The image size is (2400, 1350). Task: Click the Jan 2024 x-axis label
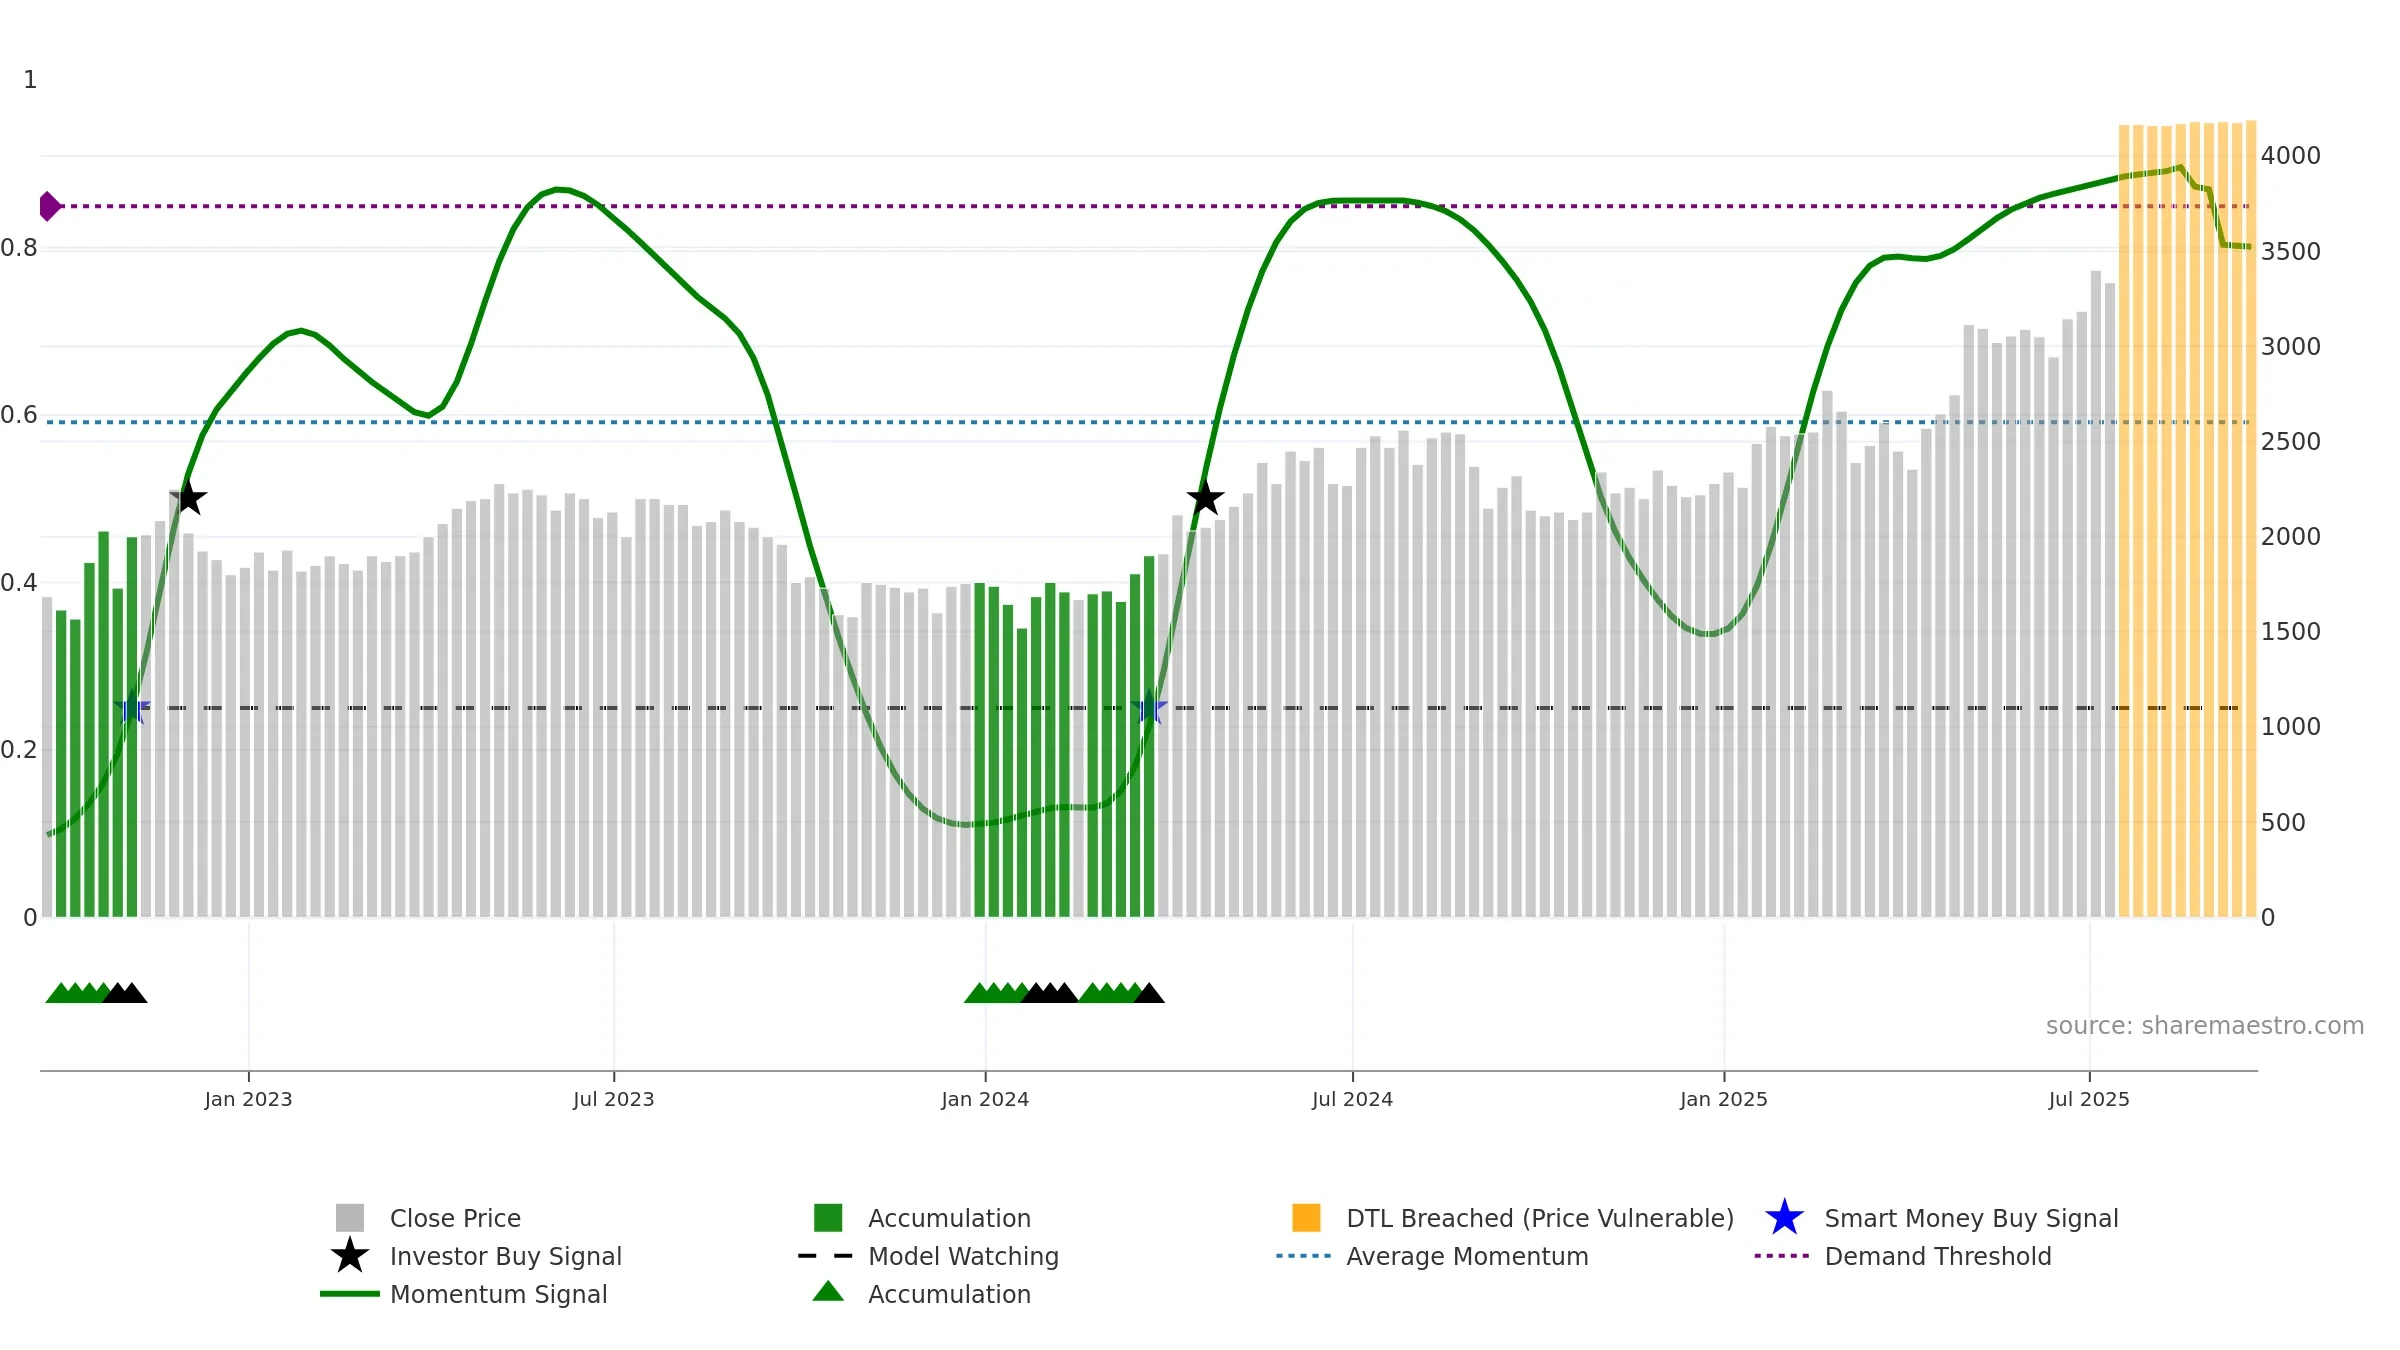click(985, 1099)
